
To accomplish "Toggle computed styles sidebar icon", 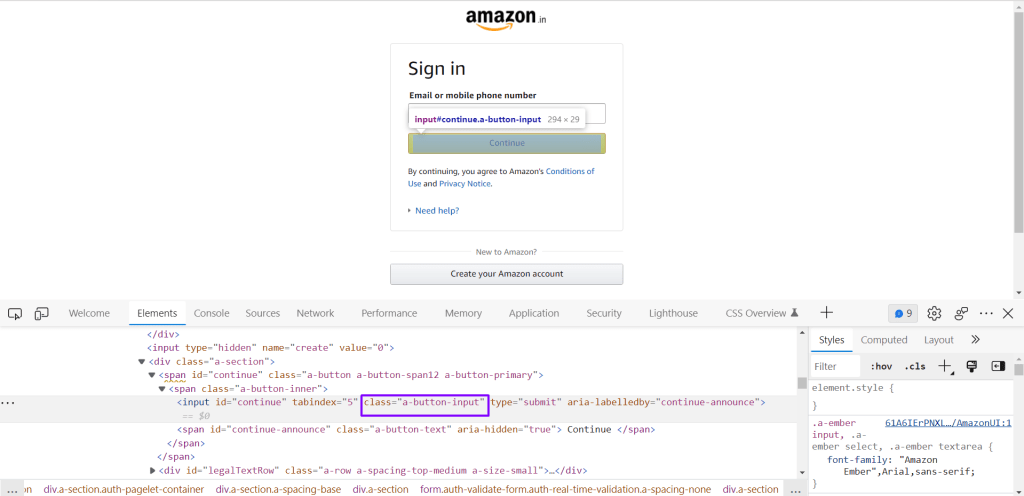I will coord(997,366).
